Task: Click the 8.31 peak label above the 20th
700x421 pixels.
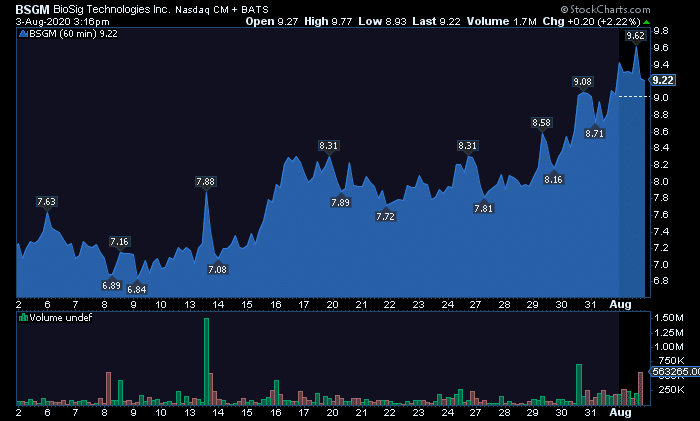Action: pos(329,146)
